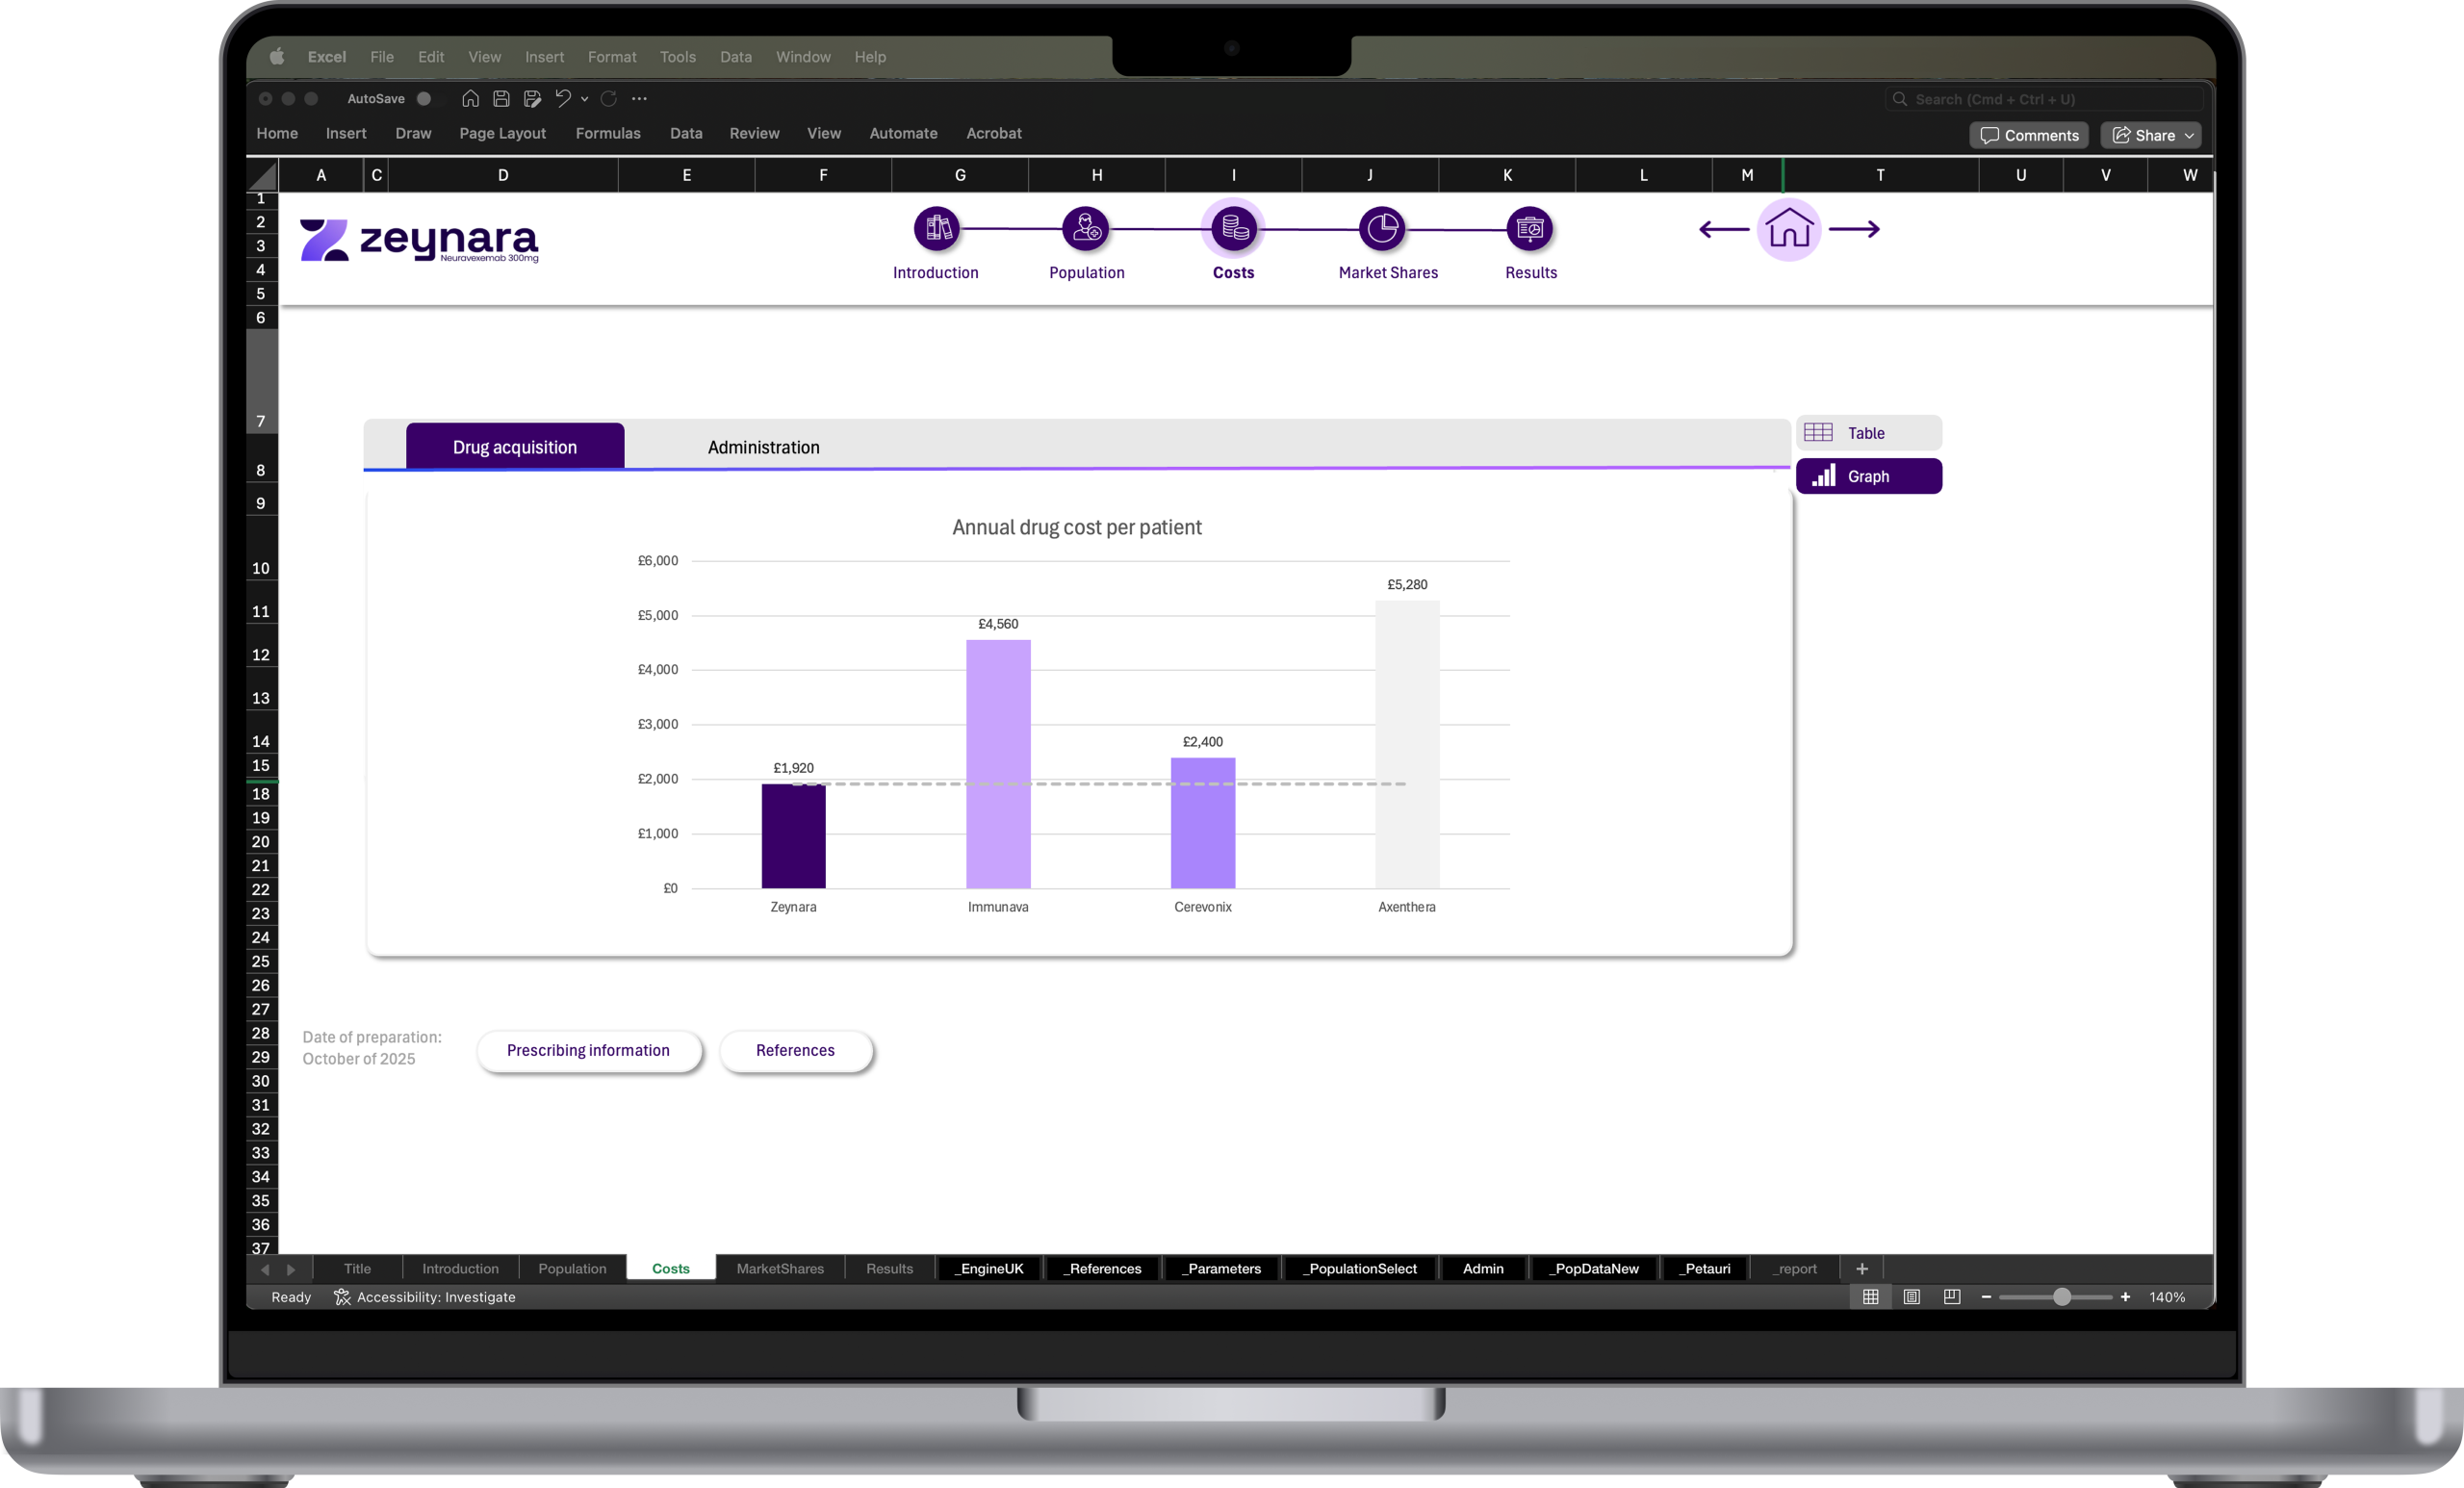Click the undo icon in the toolbar
The image size is (2464, 1488).
[x=563, y=99]
